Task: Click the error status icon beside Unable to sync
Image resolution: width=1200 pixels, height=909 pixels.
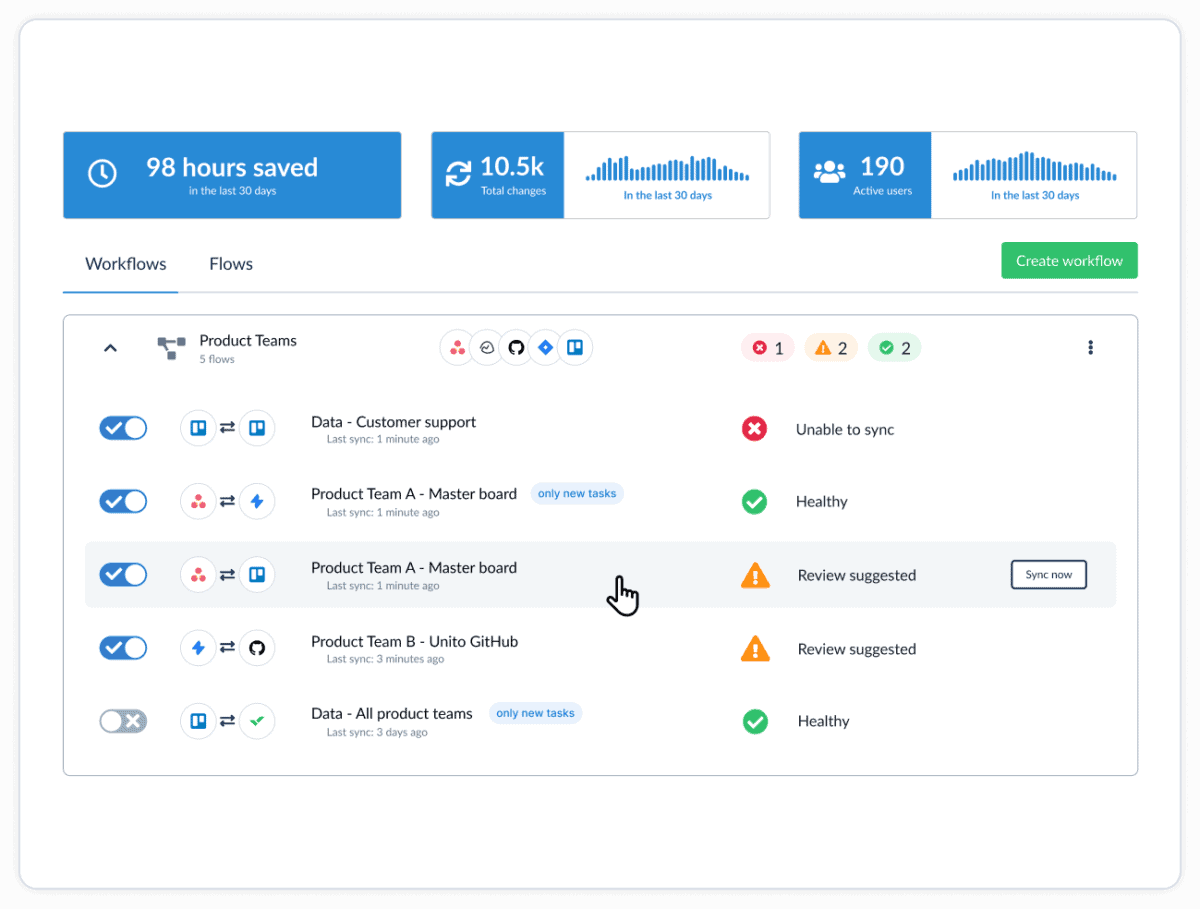Action: pos(755,428)
